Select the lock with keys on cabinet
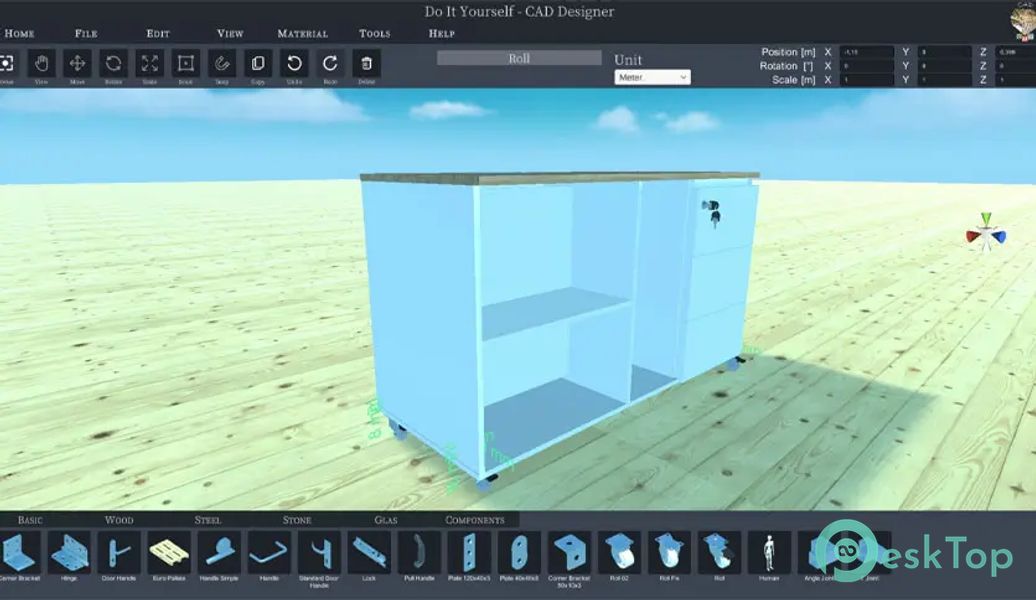 click(712, 213)
